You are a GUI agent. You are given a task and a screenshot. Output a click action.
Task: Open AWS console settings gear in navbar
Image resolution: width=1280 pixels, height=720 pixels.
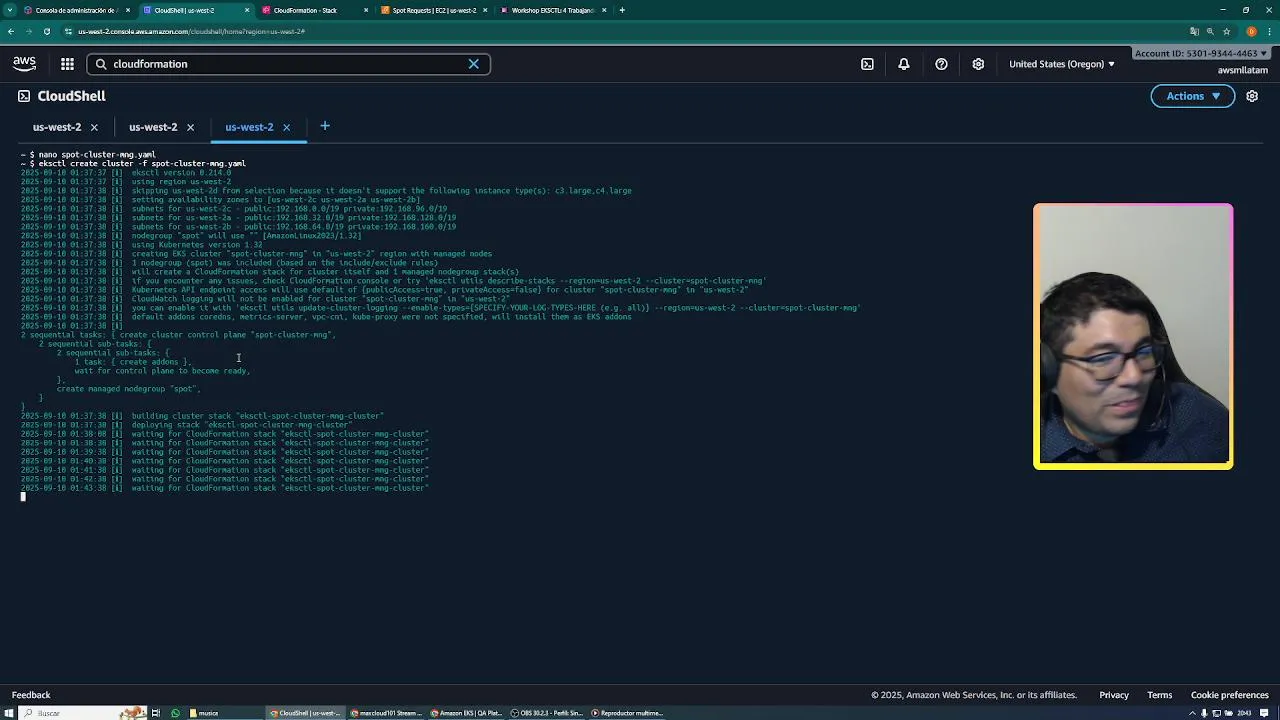click(x=978, y=64)
